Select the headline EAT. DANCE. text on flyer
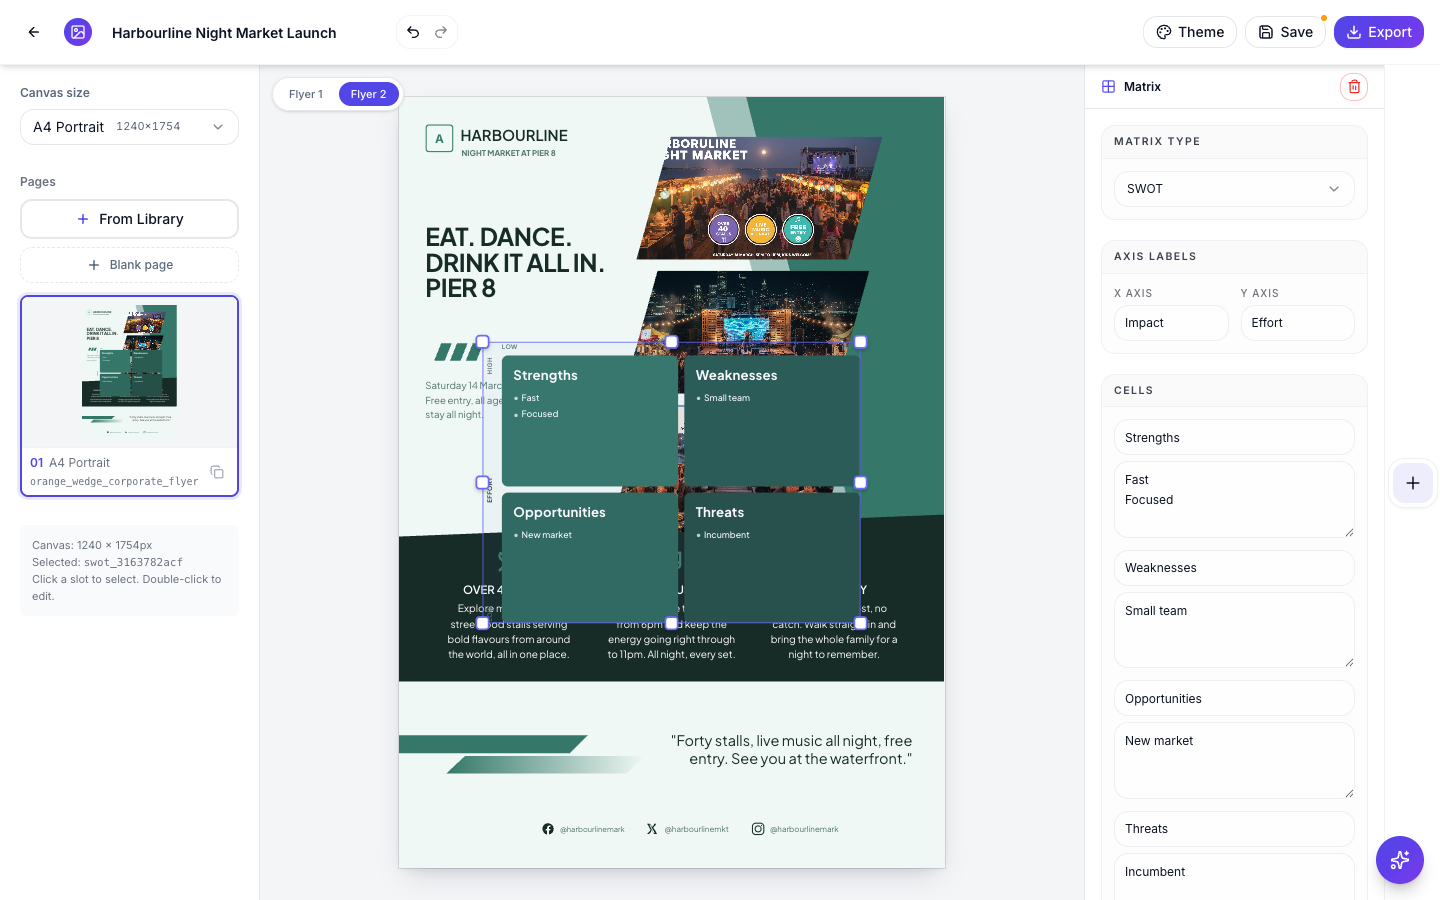Screen dimensions: 1440x900 [514, 263]
